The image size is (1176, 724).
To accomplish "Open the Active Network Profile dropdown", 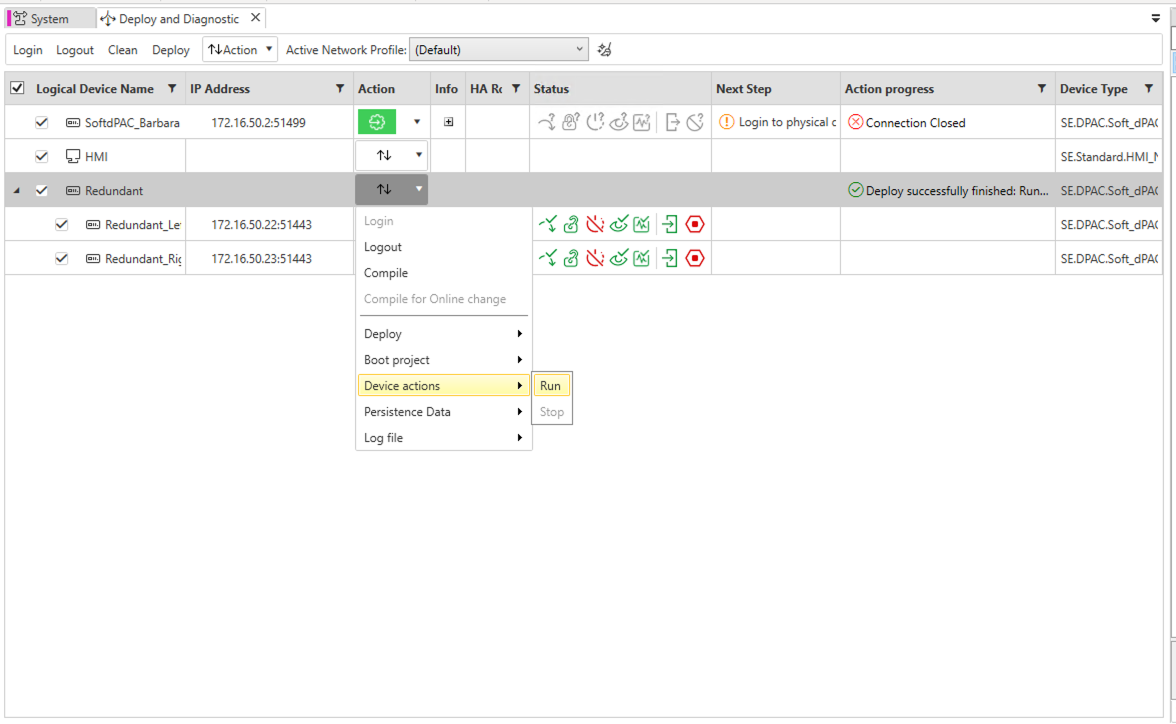I will click(499, 50).
